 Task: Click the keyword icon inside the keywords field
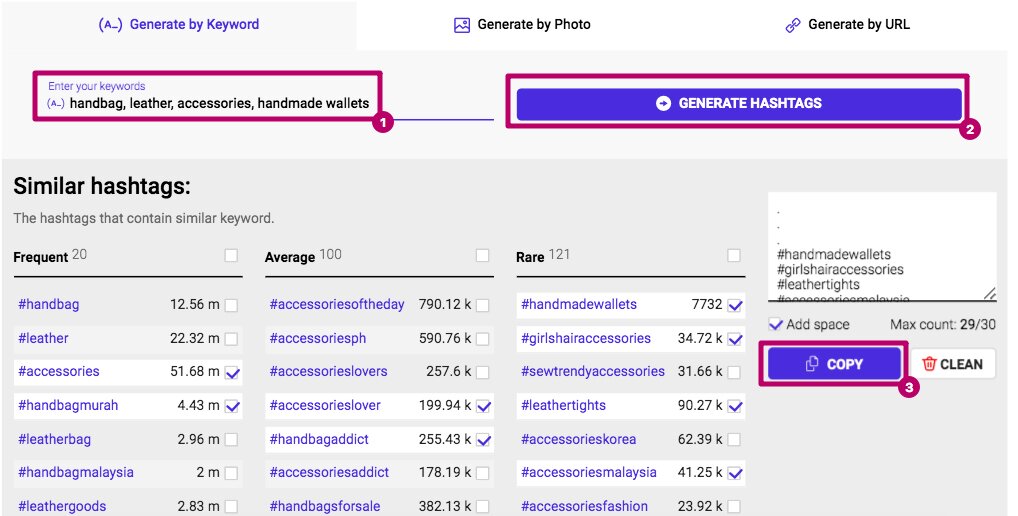[56, 104]
